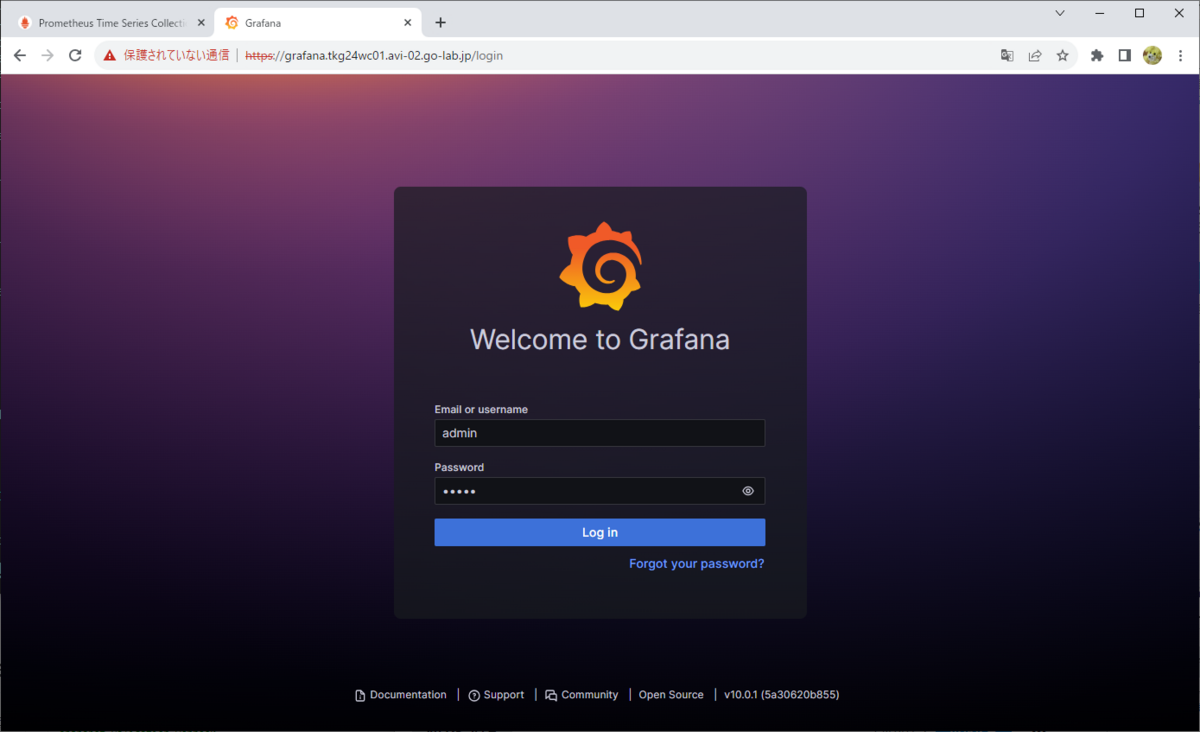Close the browser window

pos(1179,13)
